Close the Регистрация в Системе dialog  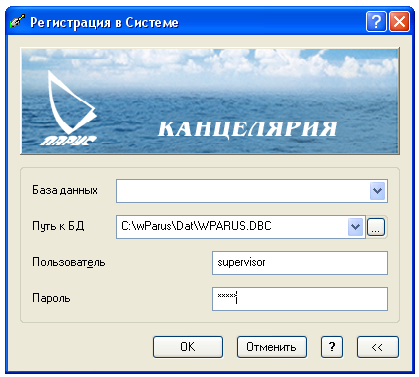tap(399, 22)
